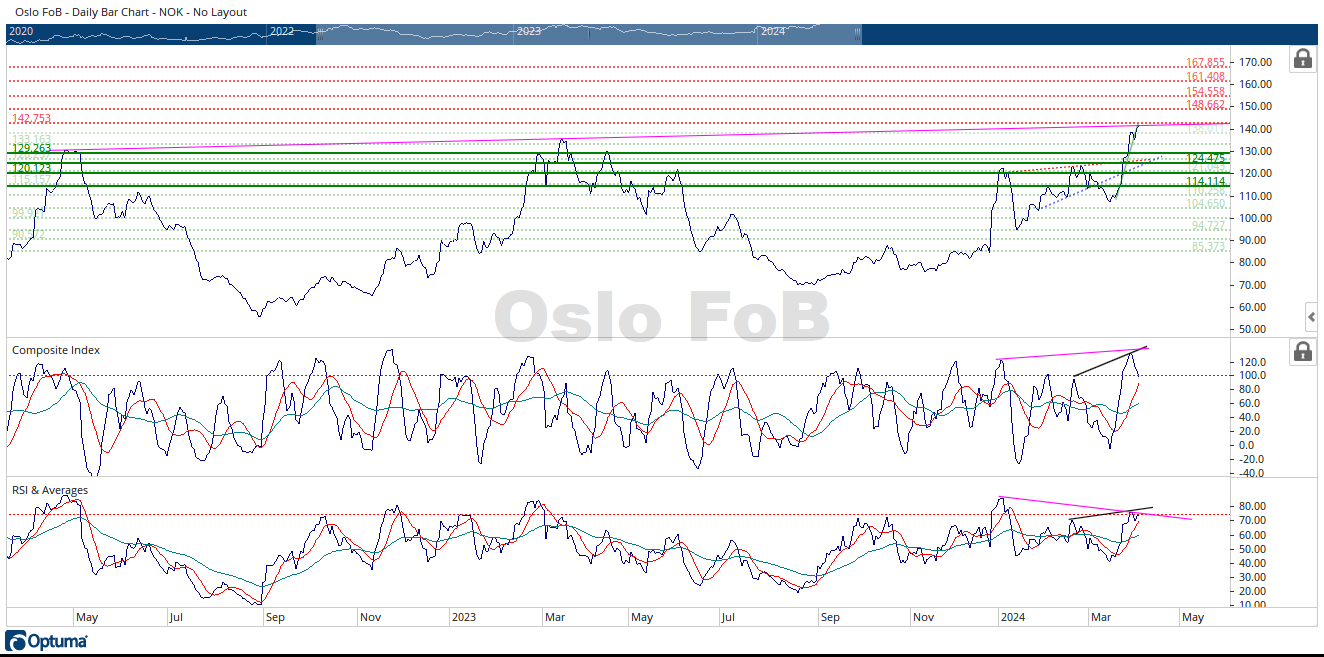Click the right edge handle of the navigator range
Image resolution: width=1324 pixels, height=657 pixels.
[857, 33]
